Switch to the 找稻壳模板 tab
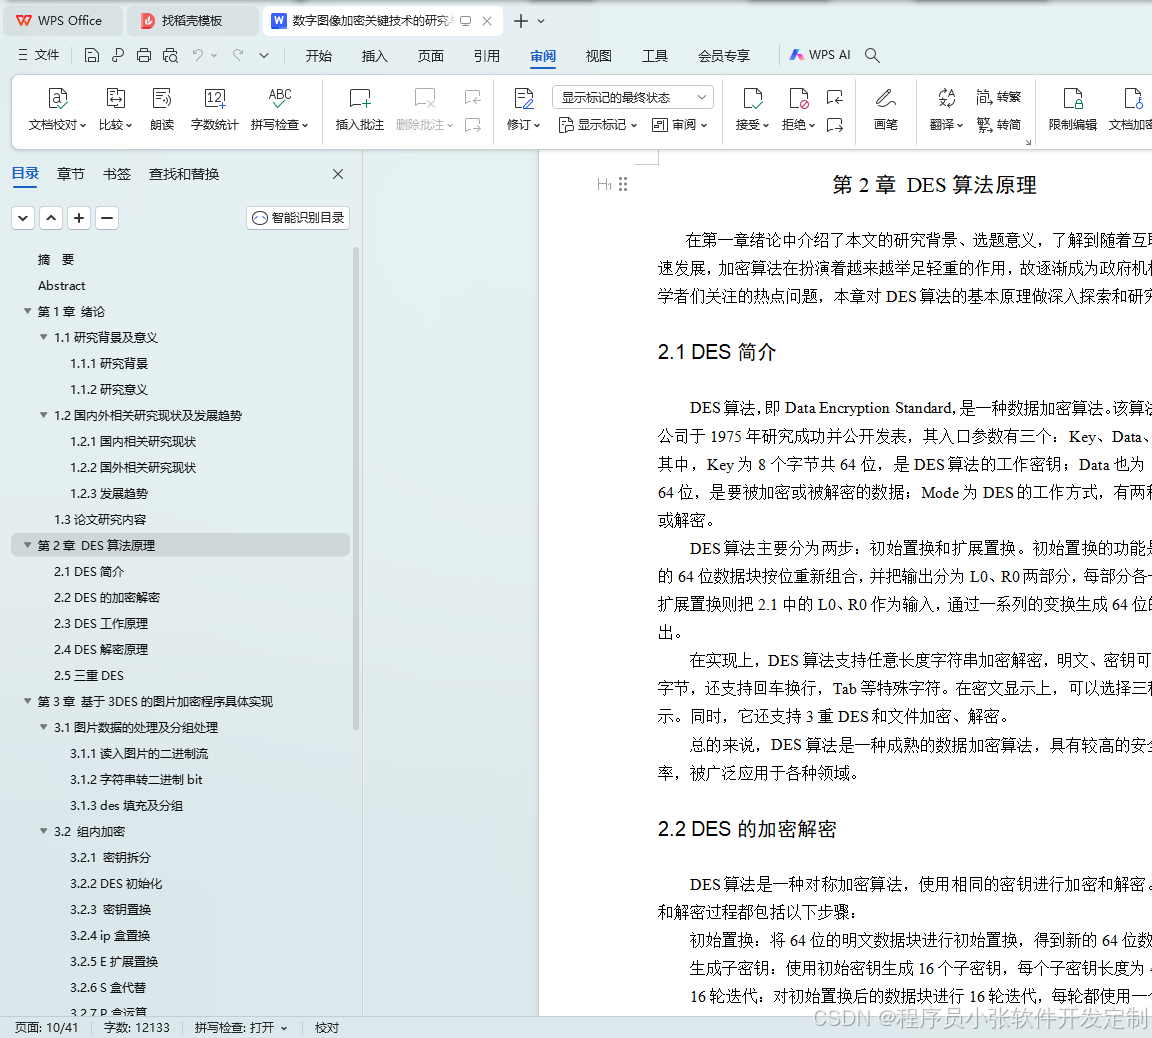 point(192,21)
